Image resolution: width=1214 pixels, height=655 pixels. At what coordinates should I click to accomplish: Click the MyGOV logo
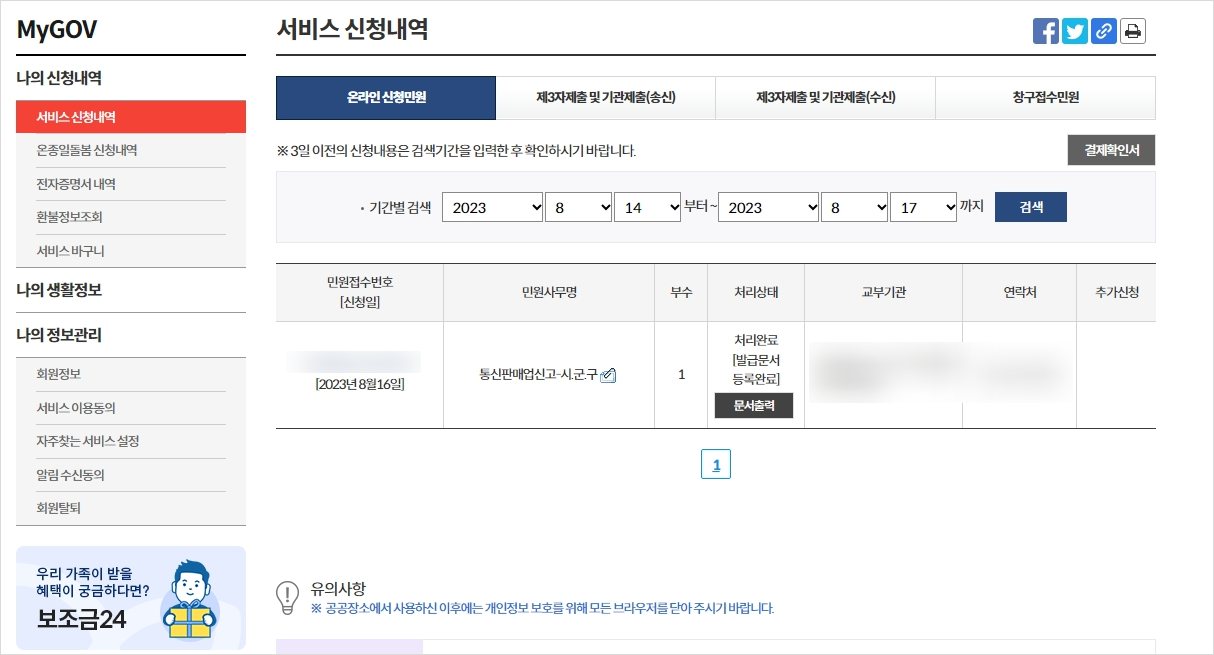(x=55, y=29)
